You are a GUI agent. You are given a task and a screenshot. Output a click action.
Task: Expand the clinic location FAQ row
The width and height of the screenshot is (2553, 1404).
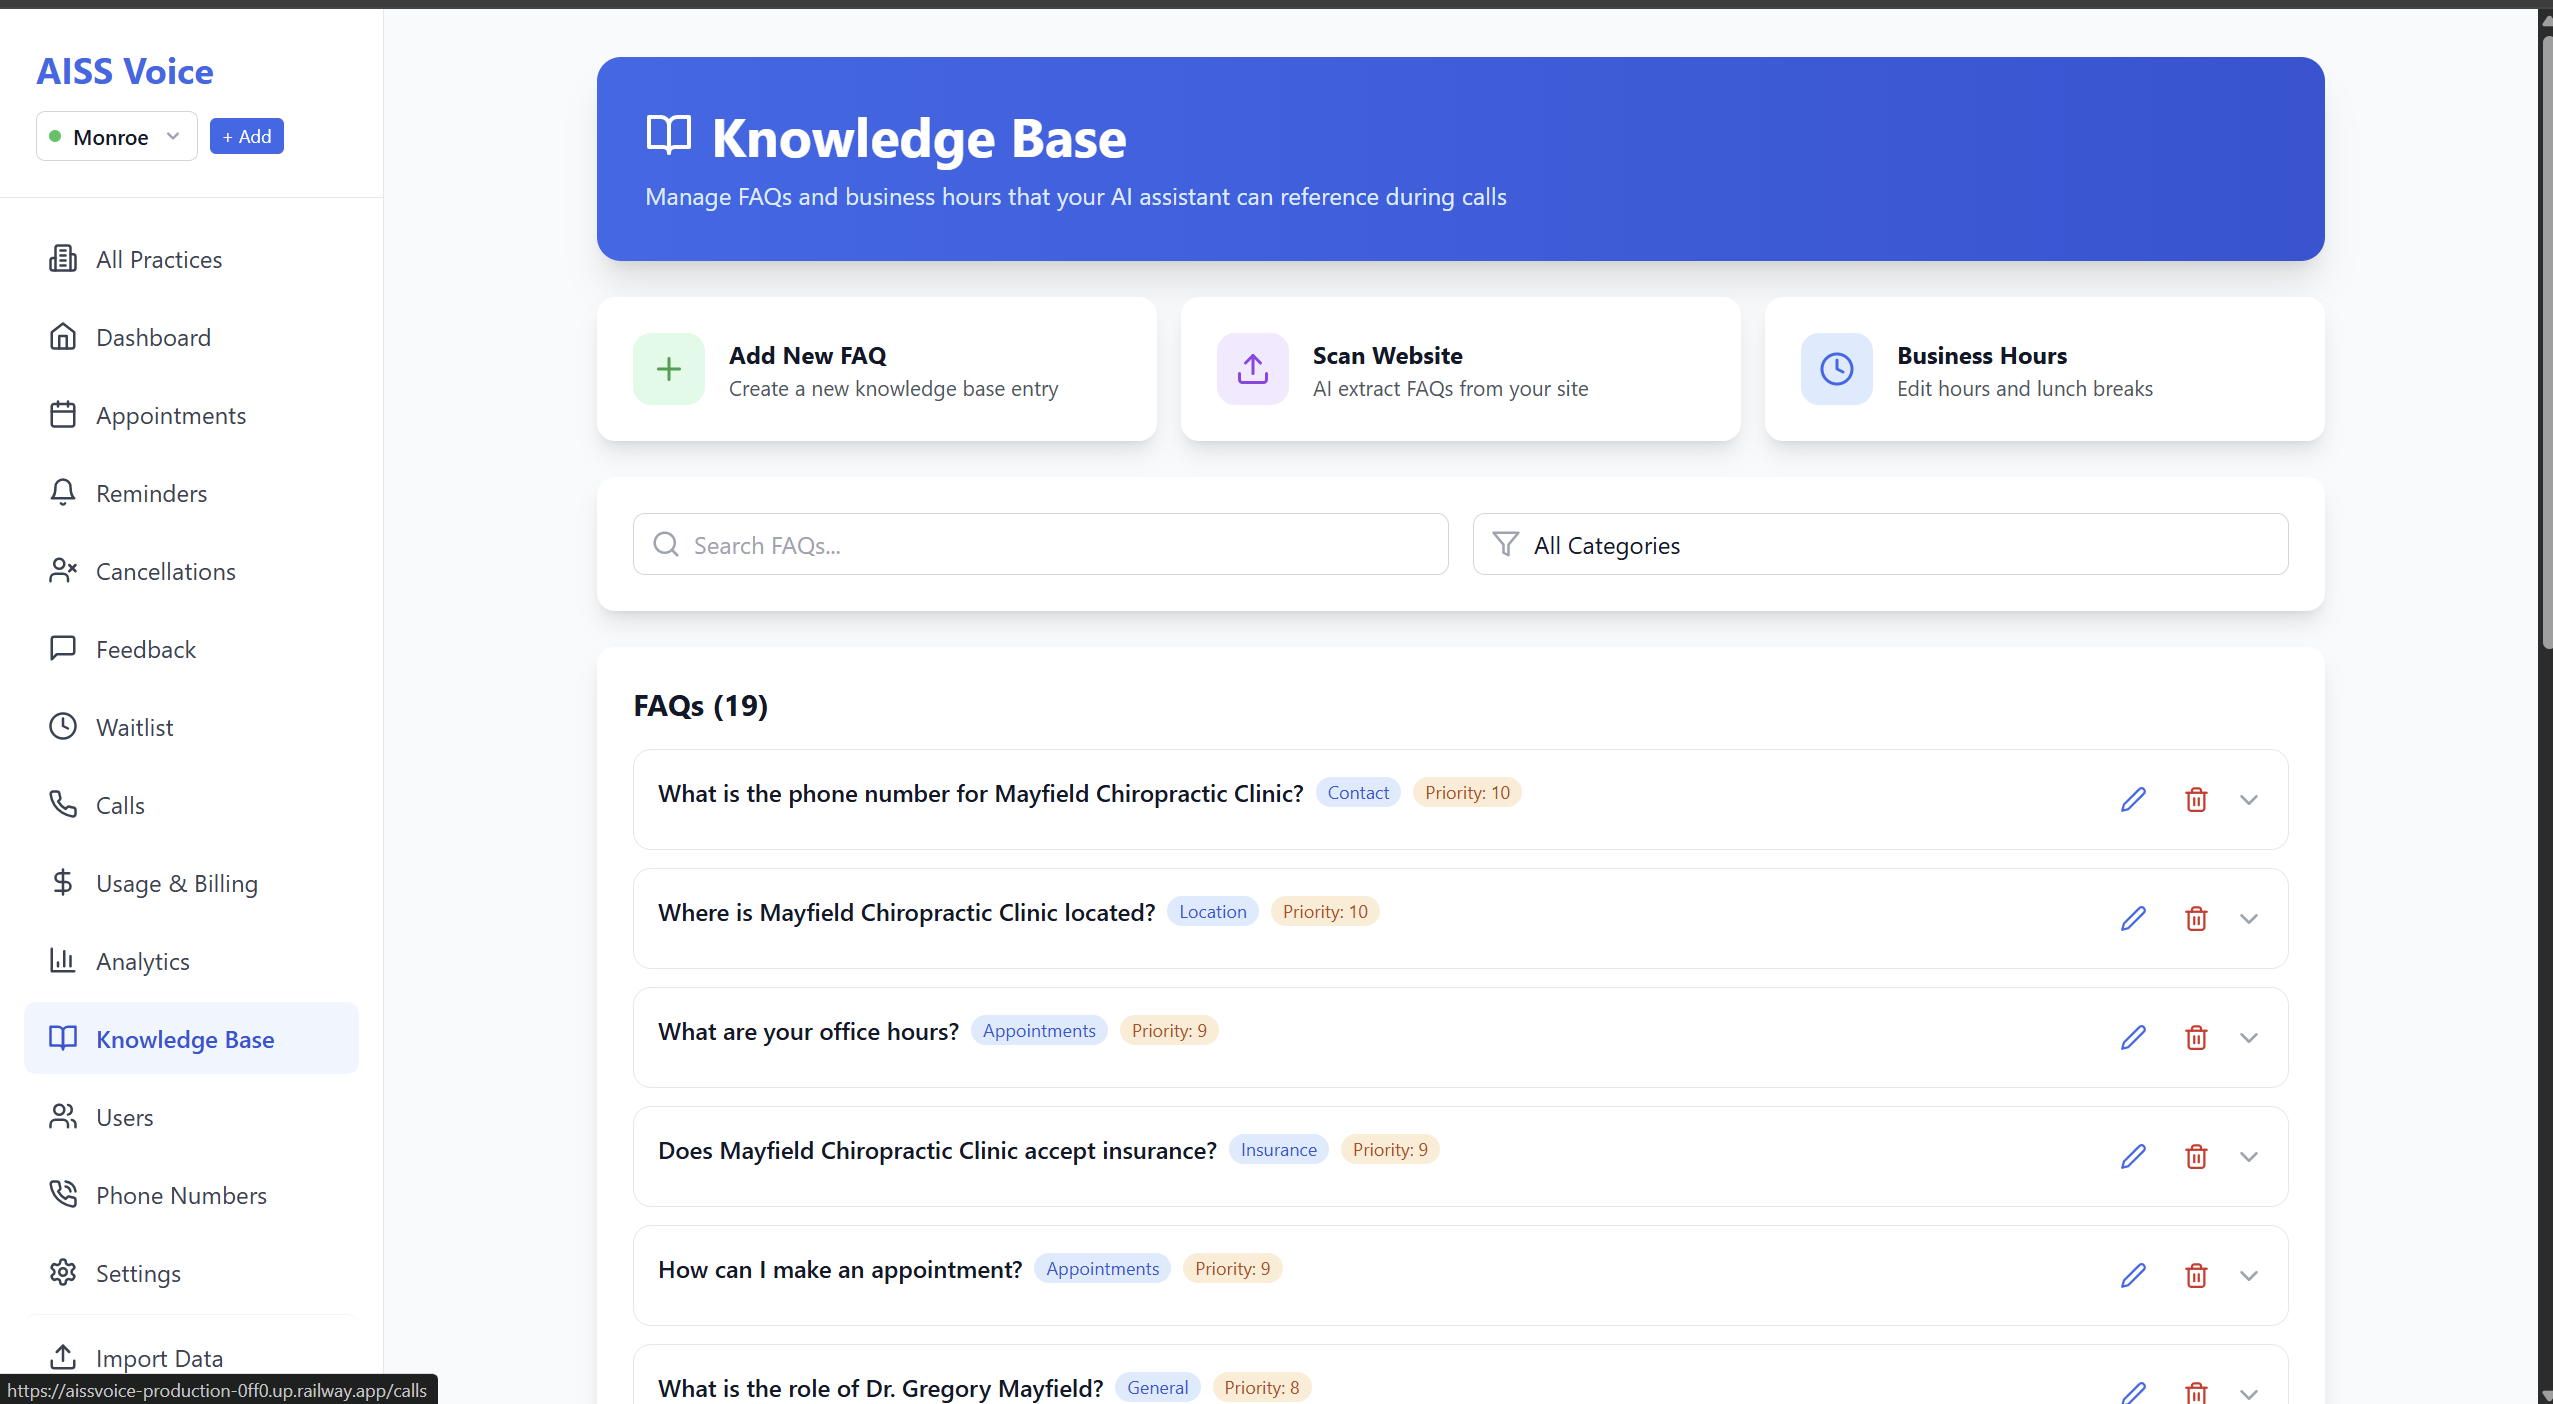(x=2249, y=918)
